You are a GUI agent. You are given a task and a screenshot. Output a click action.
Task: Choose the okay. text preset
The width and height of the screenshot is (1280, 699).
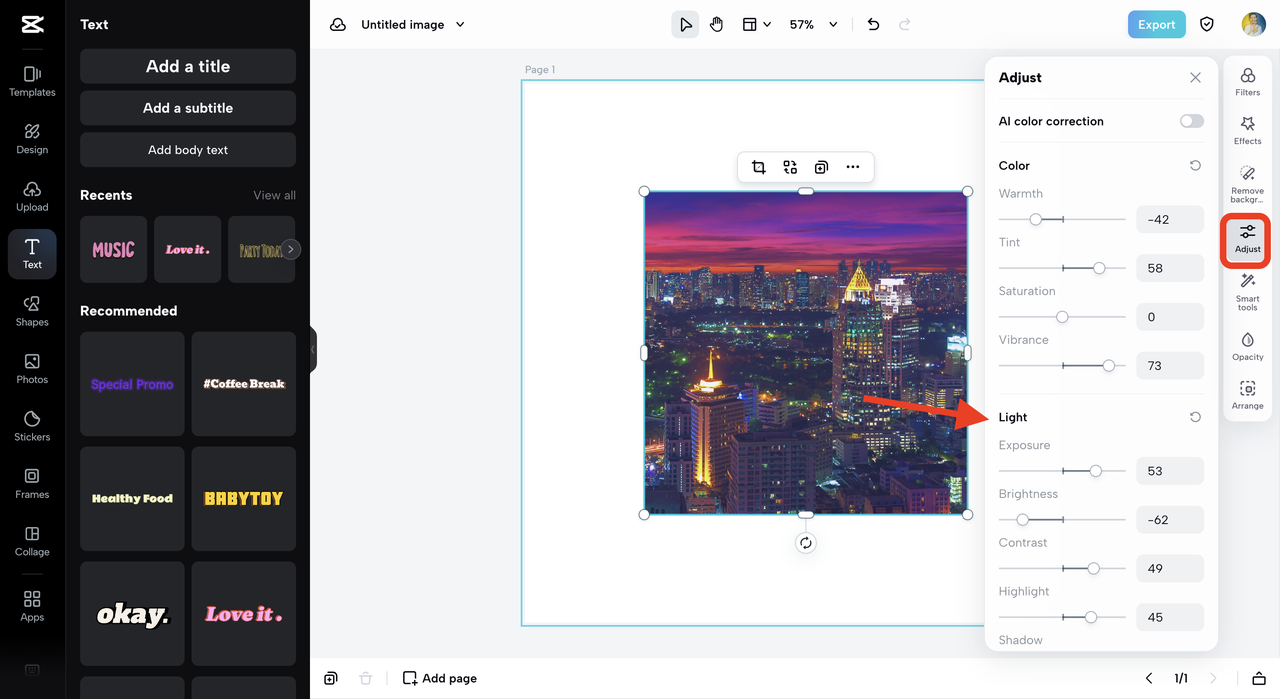point(132,614)
